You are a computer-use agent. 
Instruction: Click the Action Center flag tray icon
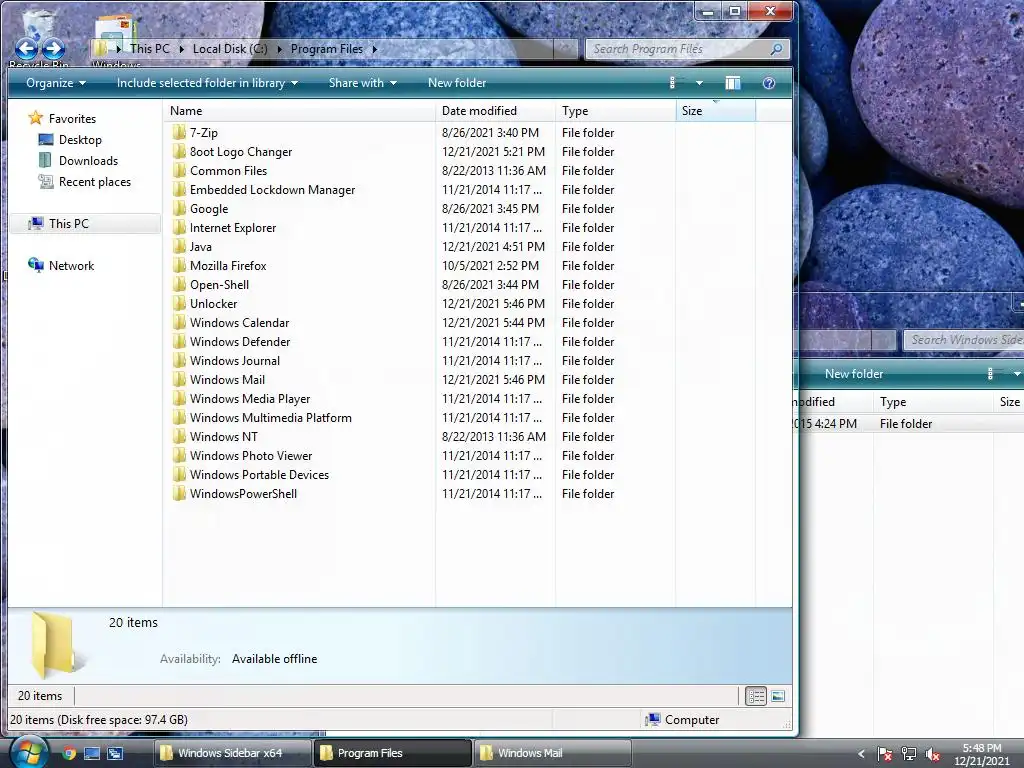coord(884,754)
